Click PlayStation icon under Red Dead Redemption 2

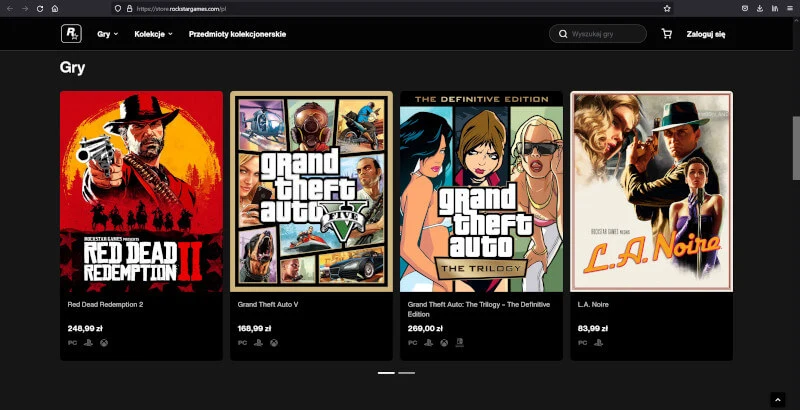tap(88, 343)
